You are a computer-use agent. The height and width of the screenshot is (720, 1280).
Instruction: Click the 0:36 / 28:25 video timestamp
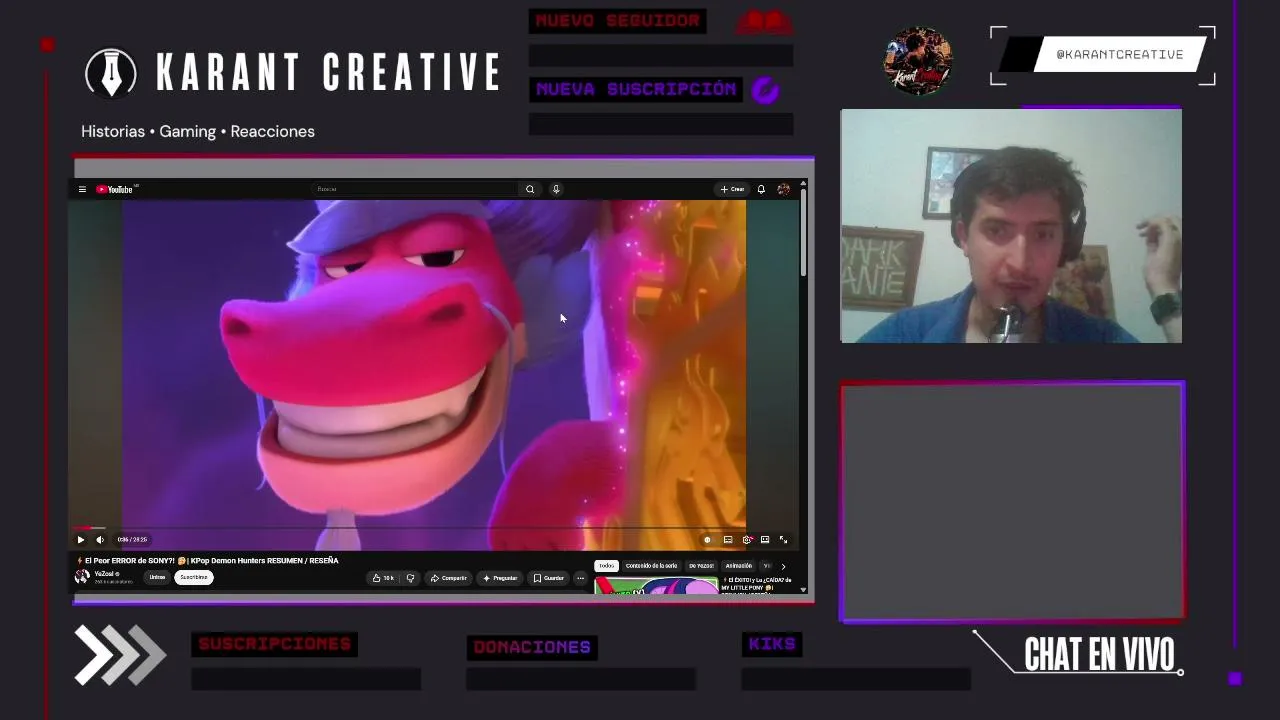coord(132,540)
